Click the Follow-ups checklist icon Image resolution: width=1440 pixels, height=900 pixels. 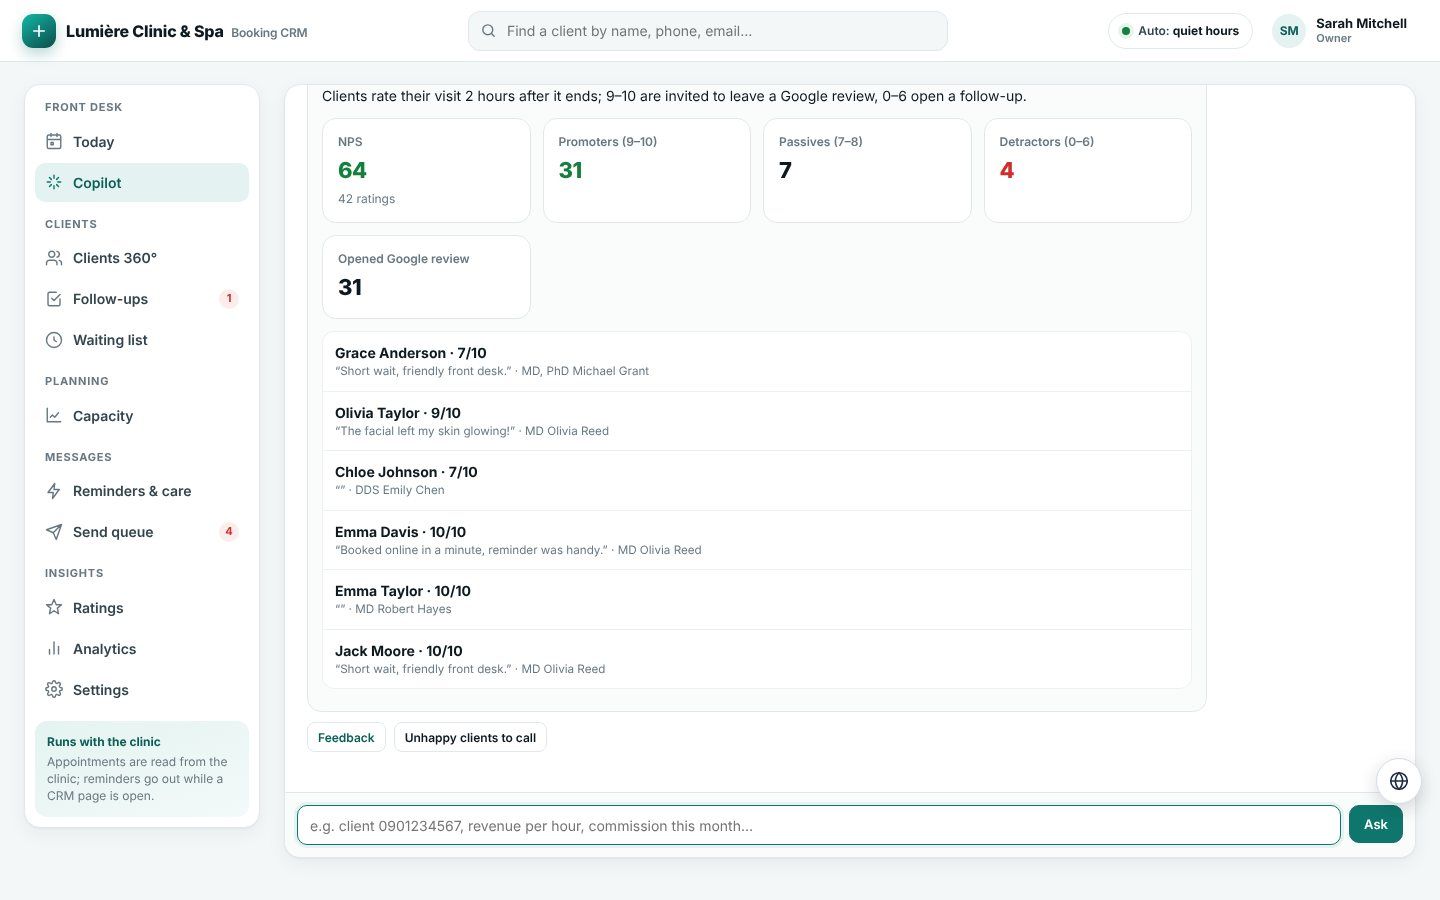[x=54, y=299]
